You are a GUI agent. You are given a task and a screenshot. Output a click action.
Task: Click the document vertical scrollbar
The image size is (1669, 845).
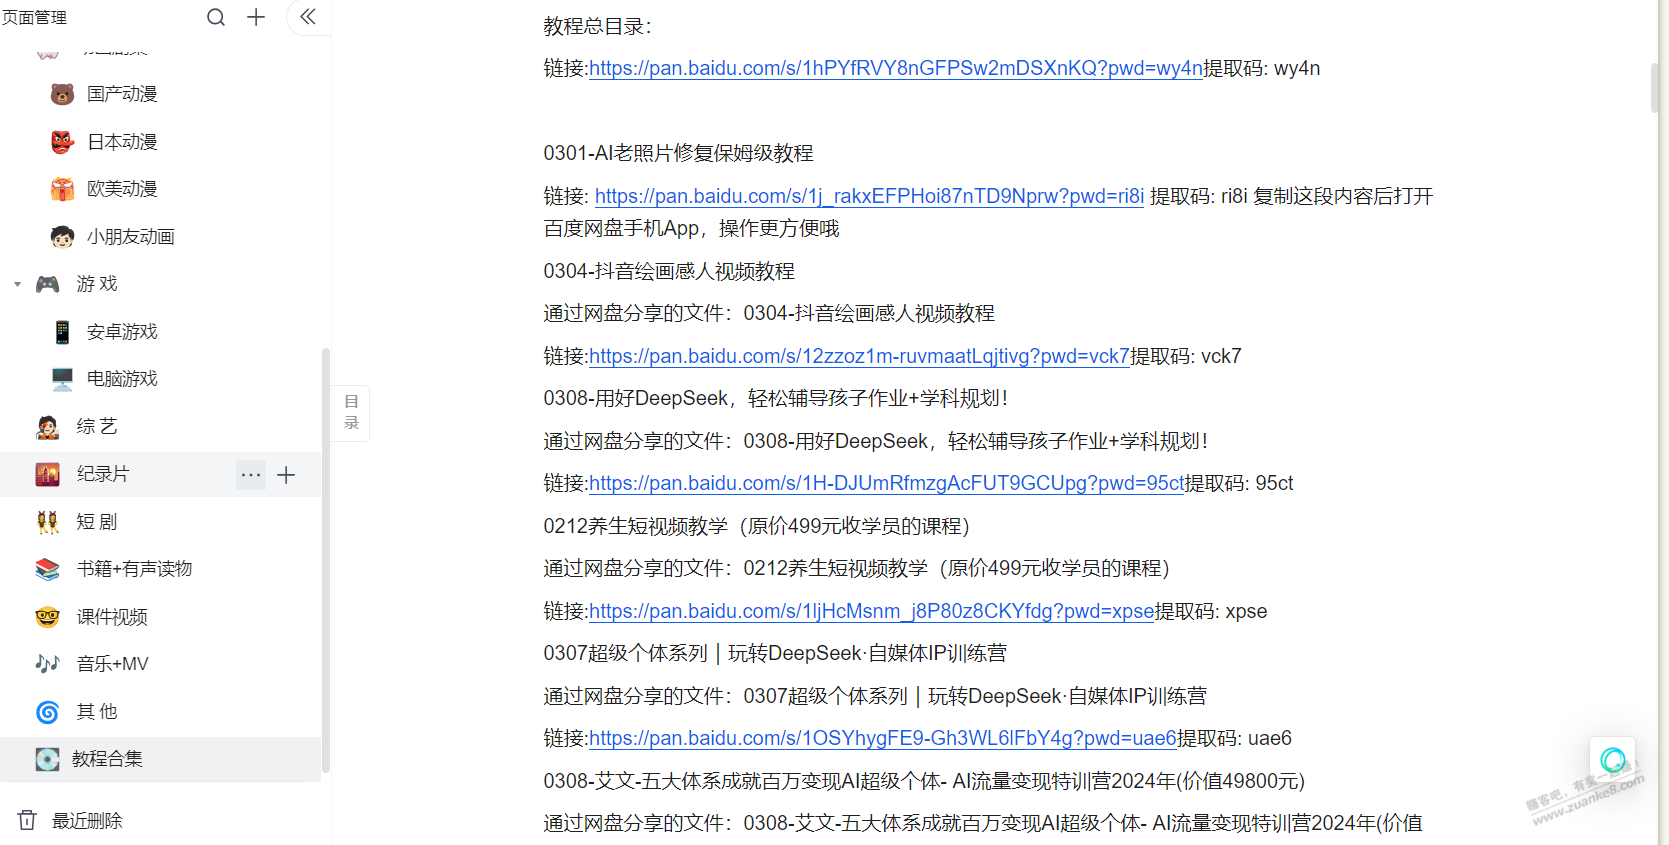pos(1655,88)
